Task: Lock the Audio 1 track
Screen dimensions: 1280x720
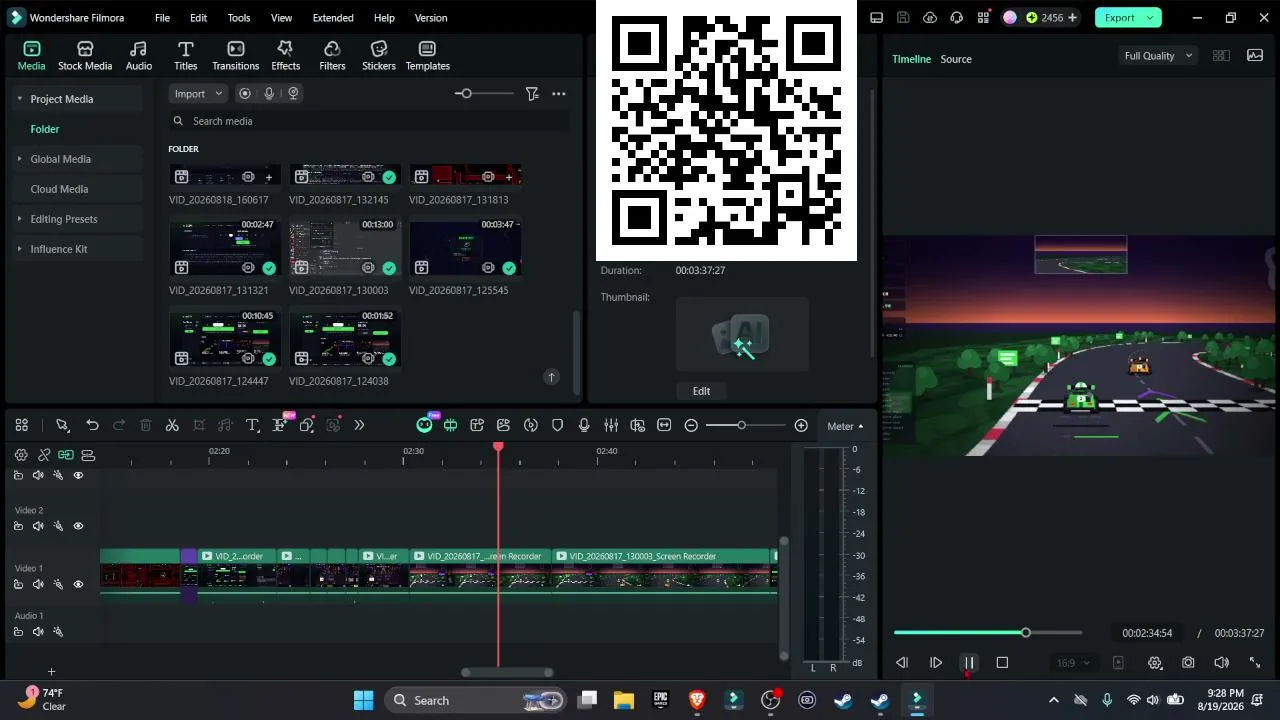Action: [x=18, y=632]
